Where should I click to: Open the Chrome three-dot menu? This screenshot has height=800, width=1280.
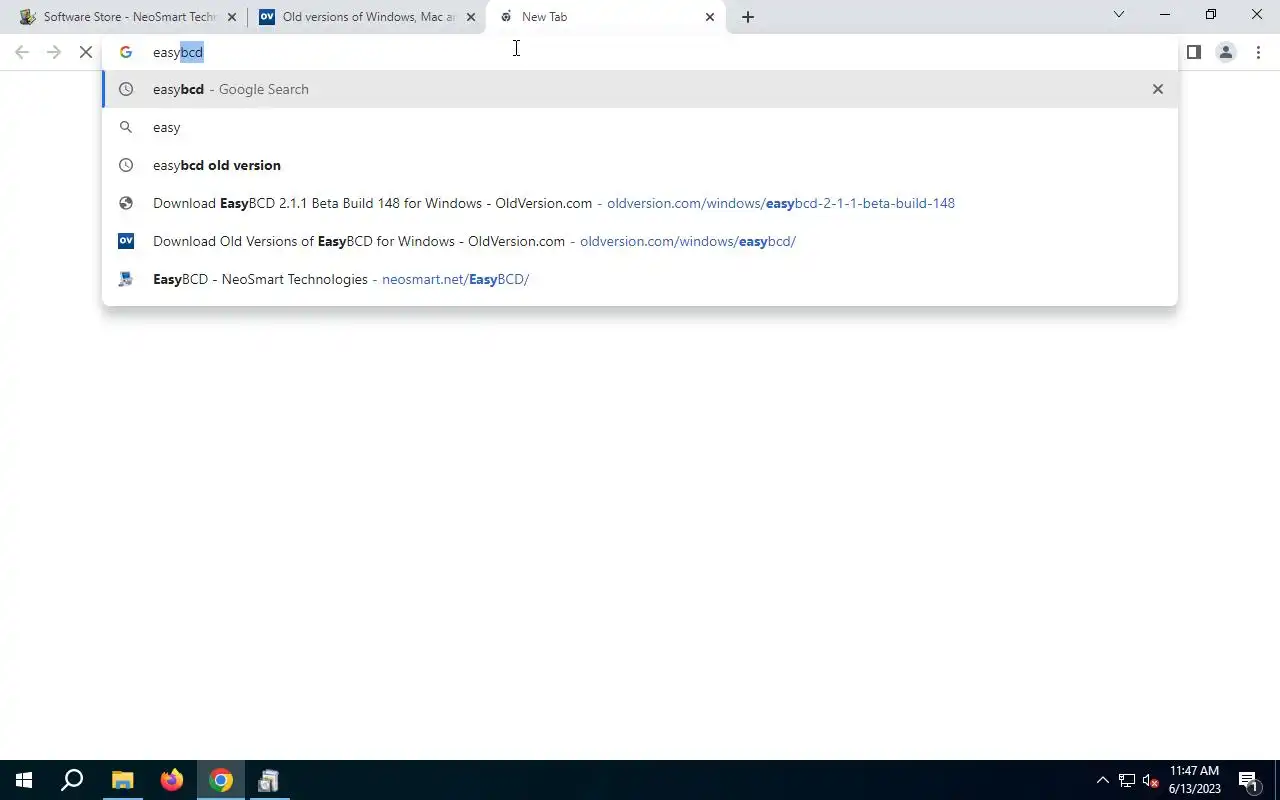(1258, 52)
